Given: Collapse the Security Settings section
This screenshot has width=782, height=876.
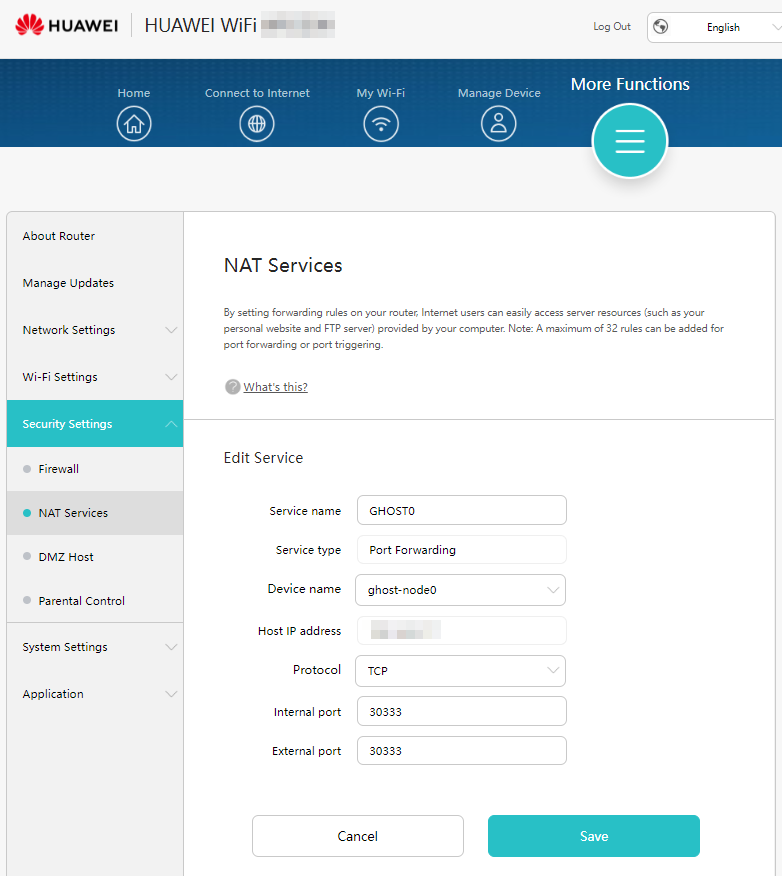Looking at the screenshot, I should (x=95, y=424).
